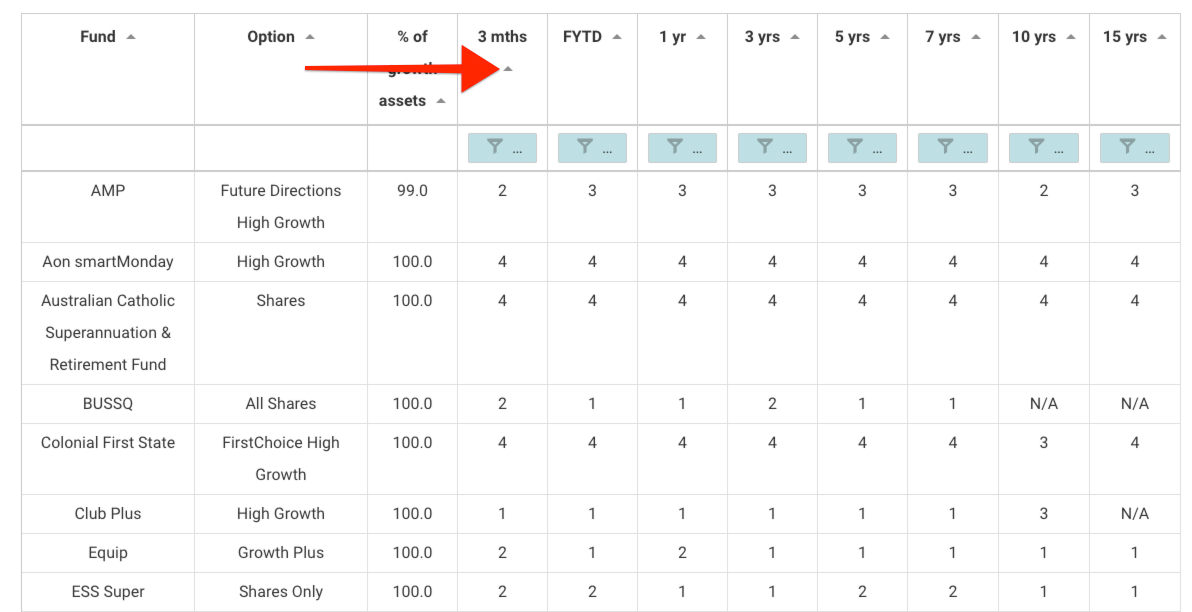Open the filter under 3 yrs column
The height and width of the screenshot is (612, 1192).
pos(772,147)
